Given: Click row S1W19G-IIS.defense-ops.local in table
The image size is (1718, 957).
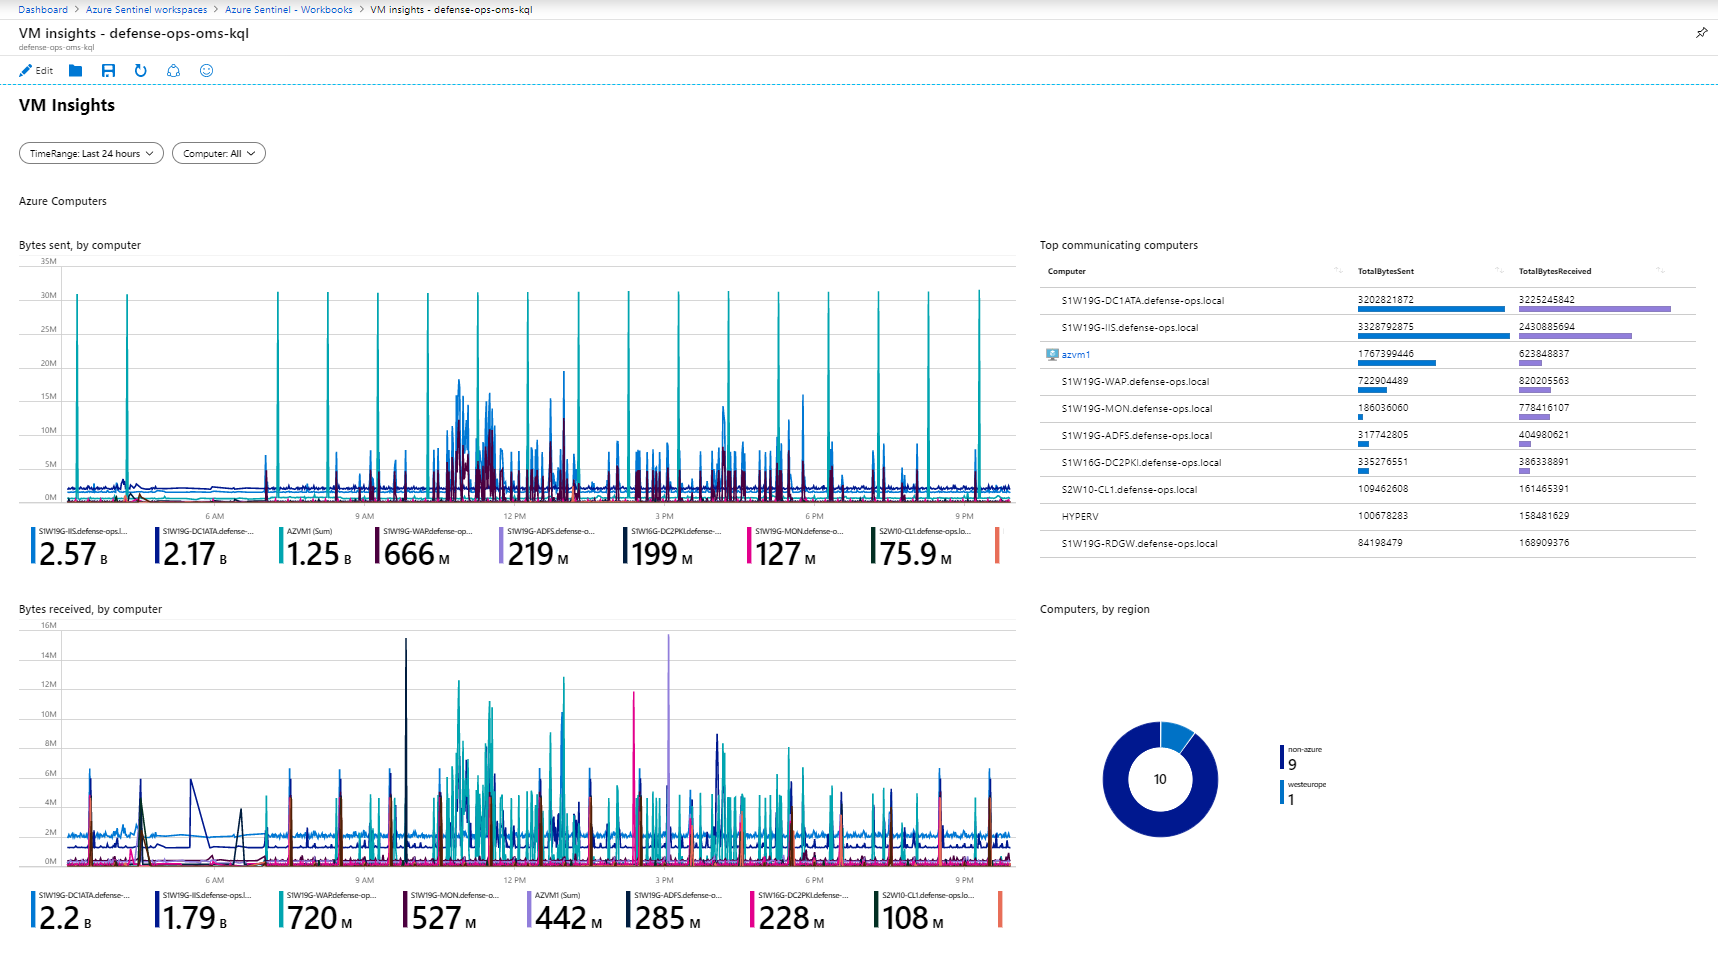Looking at the screenshot, I should pyautogui.click(x=1367, y=328).
